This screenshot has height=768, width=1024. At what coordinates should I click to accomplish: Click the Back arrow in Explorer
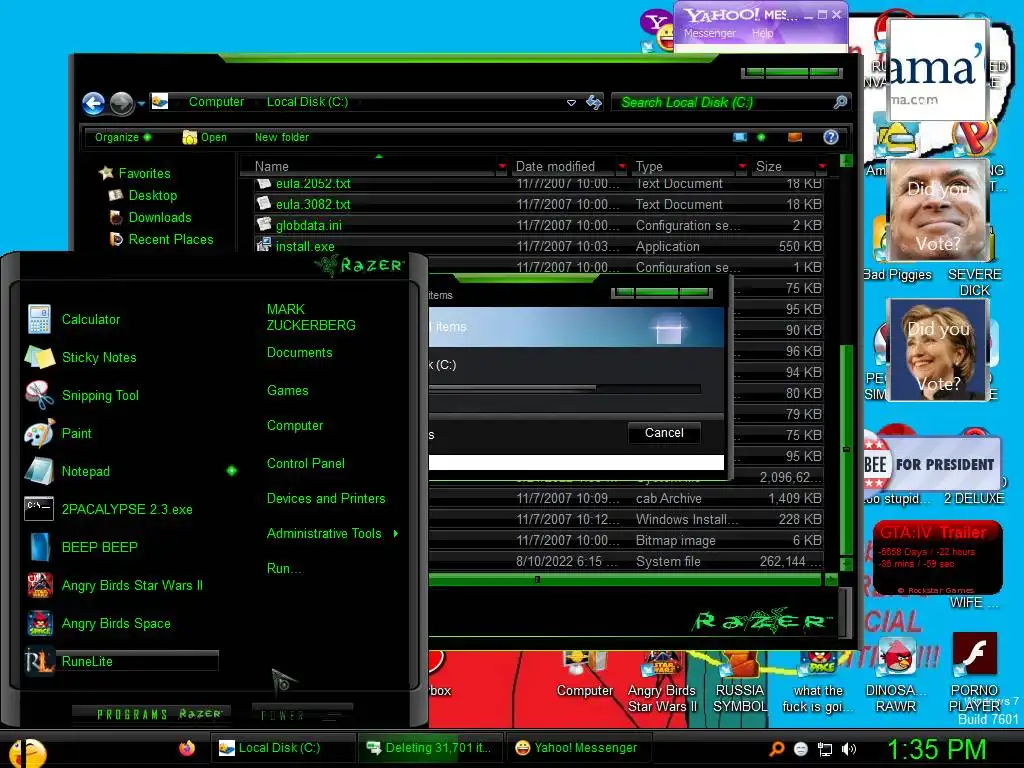pyautogui.click(x=93, y=103)
